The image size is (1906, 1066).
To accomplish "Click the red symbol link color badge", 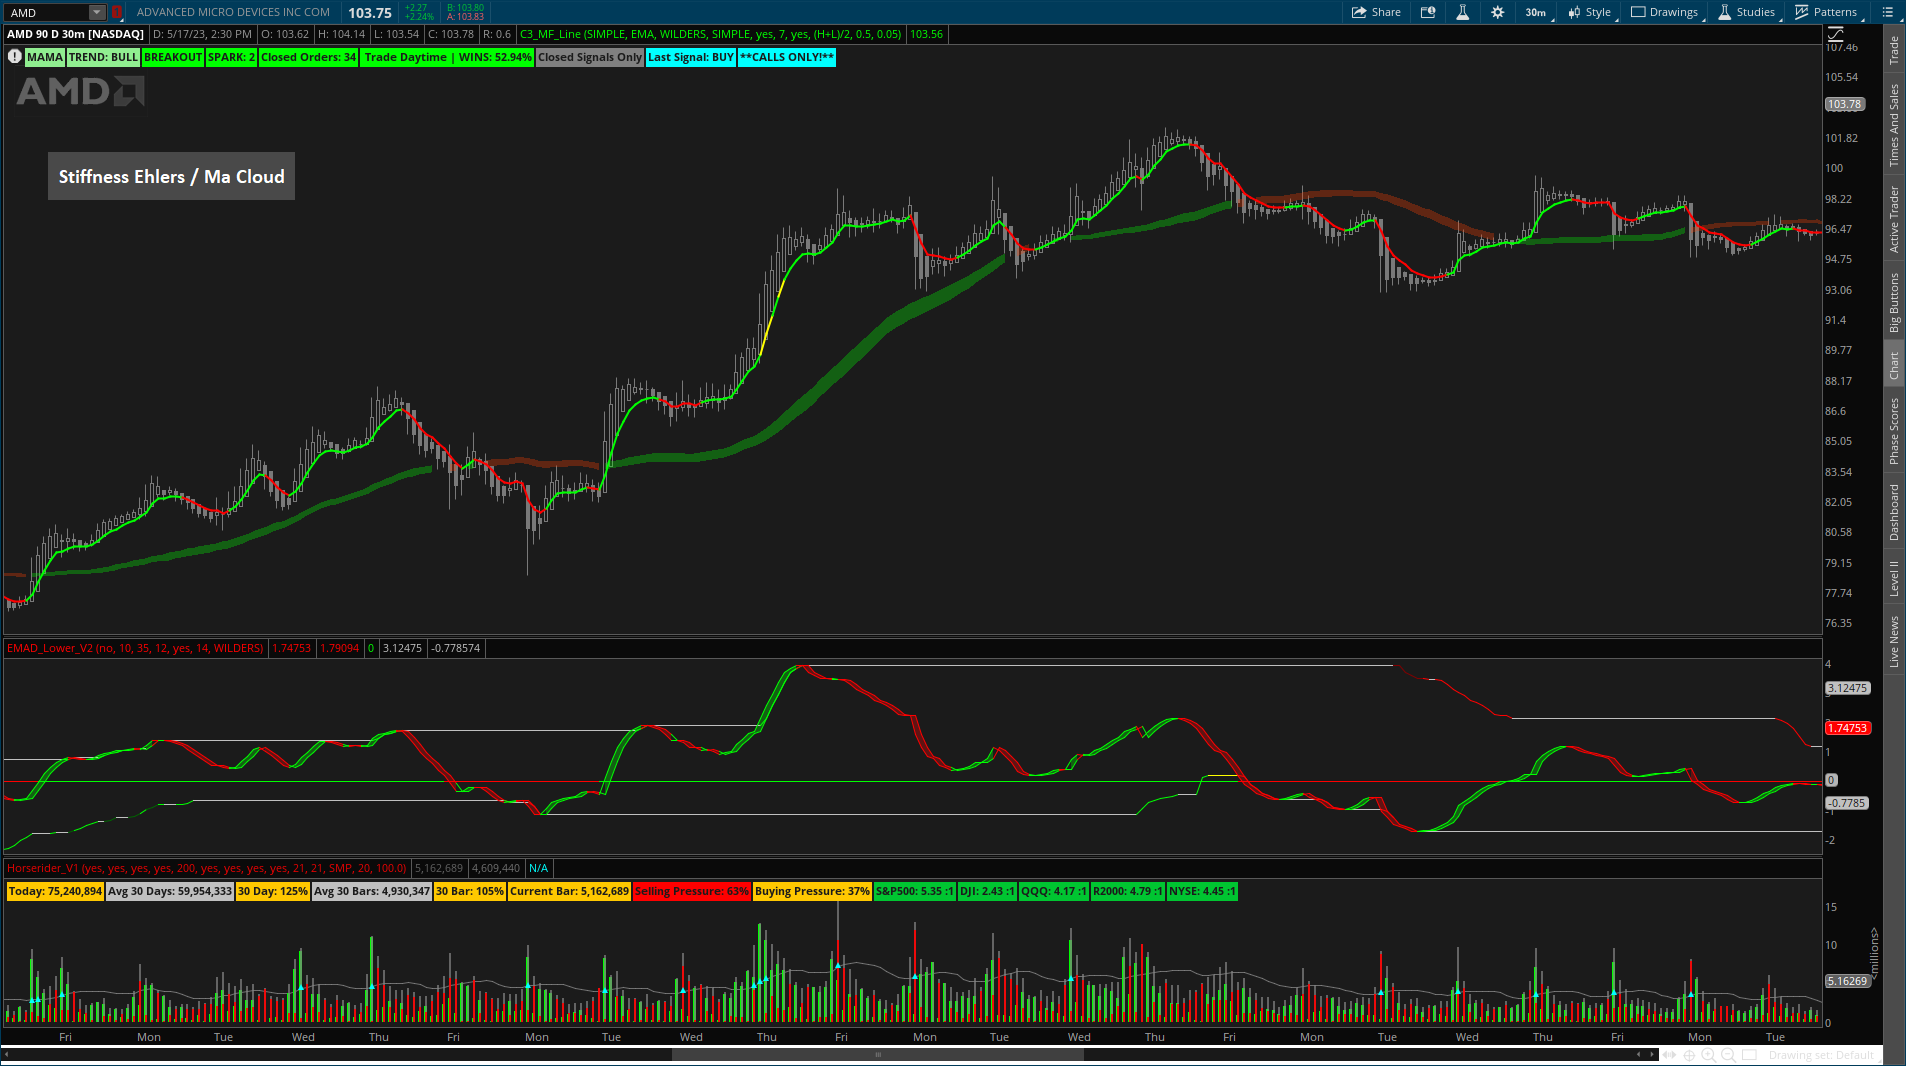I will (x=116, y=12).
